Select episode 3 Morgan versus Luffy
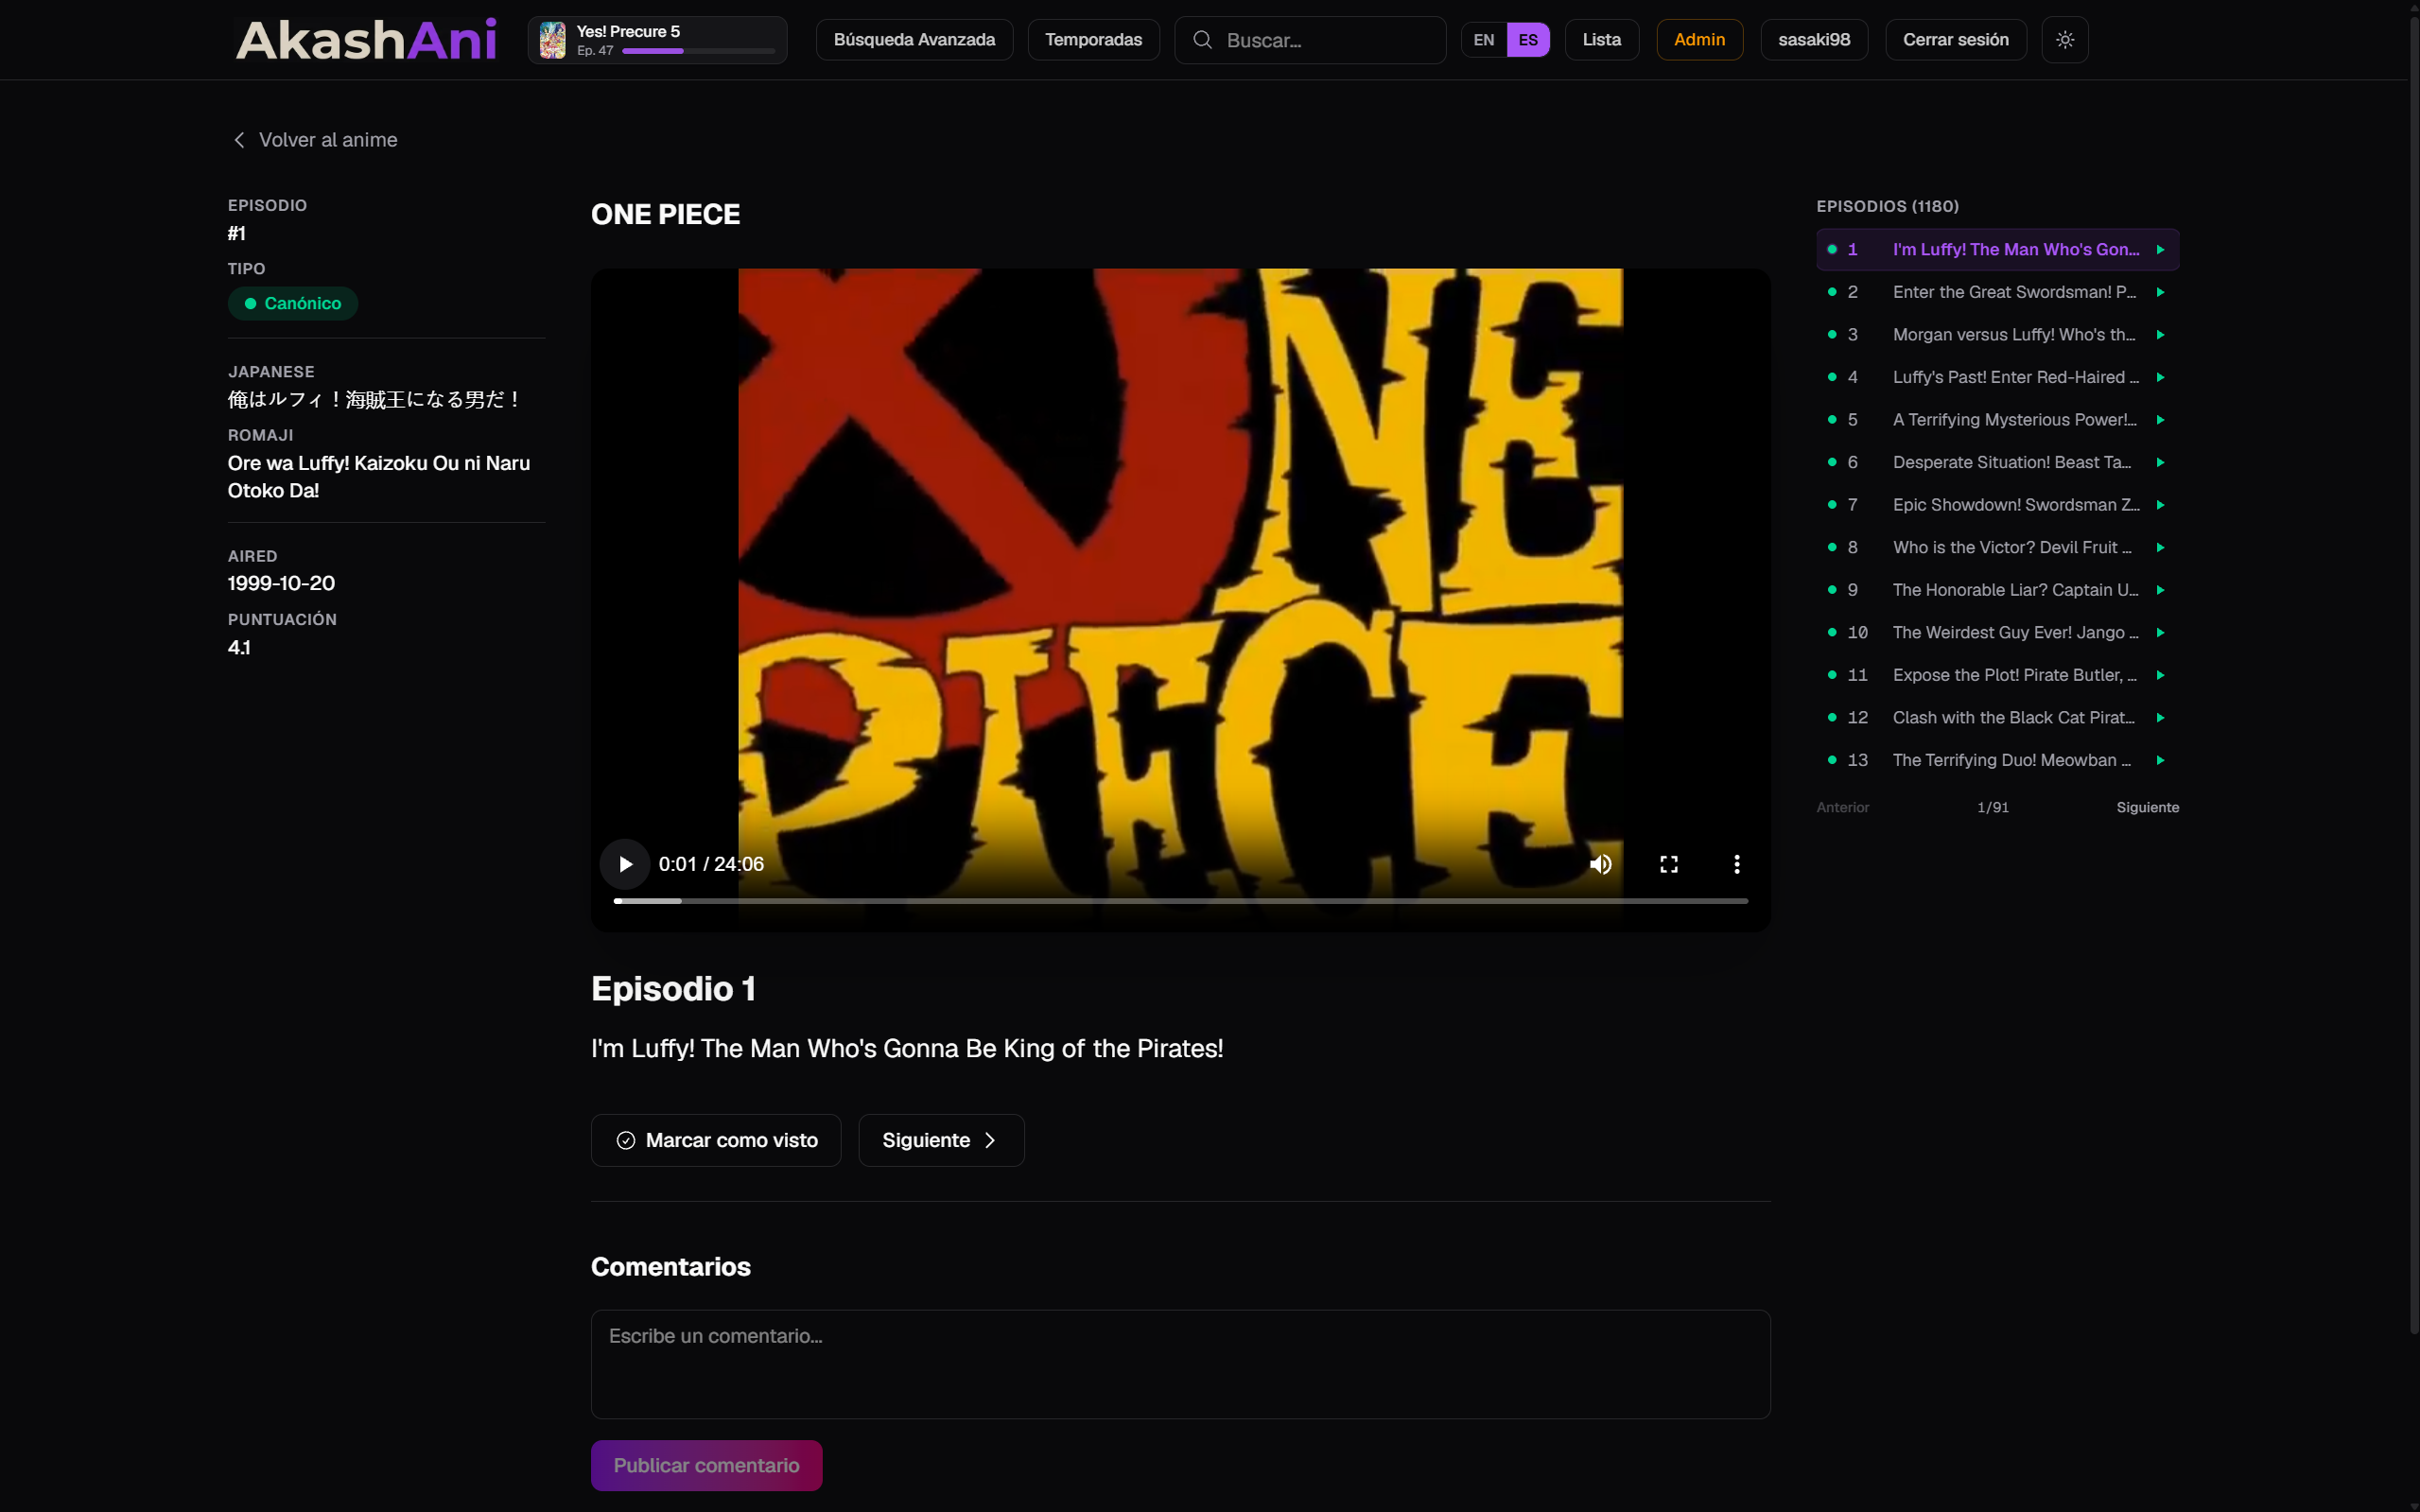 pos(1997,335)
